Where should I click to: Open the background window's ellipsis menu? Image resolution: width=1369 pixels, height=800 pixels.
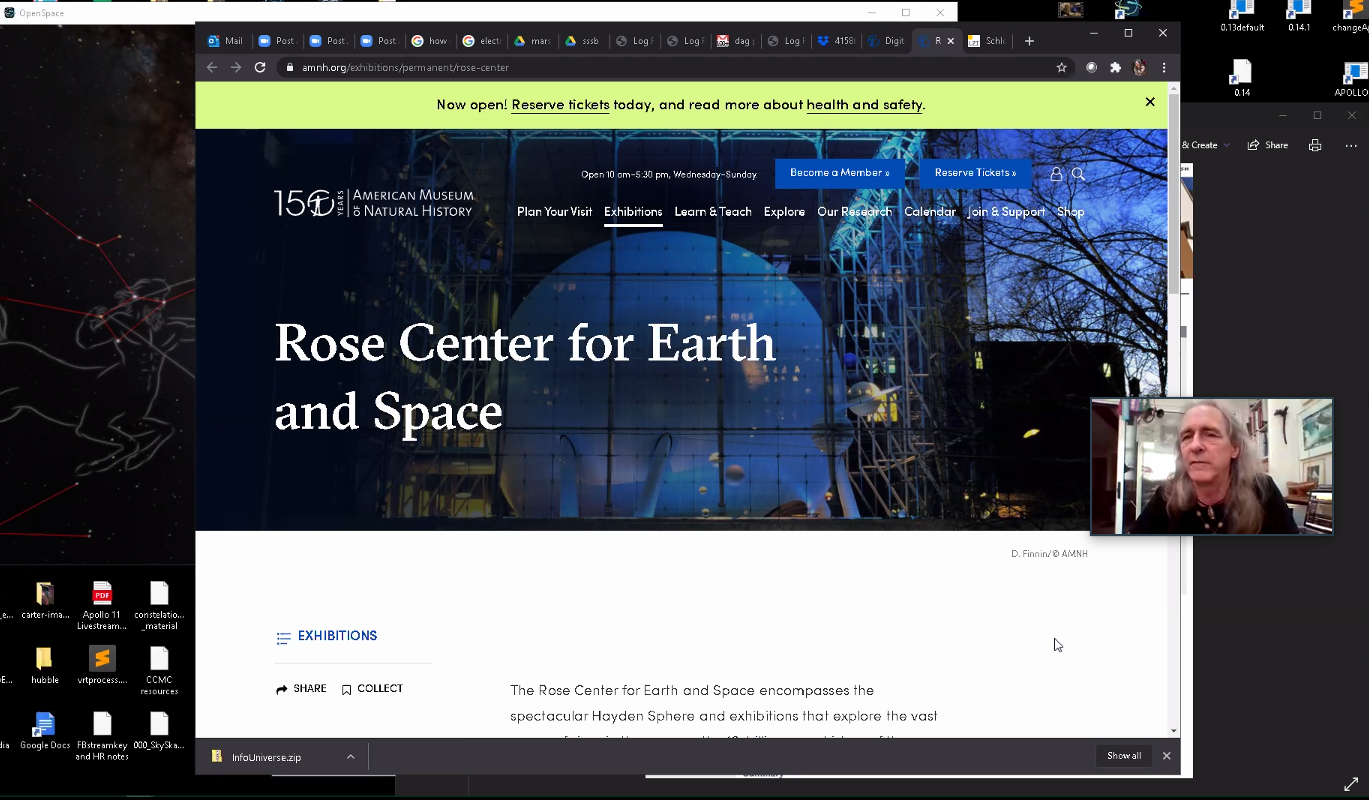(1351, 145)
